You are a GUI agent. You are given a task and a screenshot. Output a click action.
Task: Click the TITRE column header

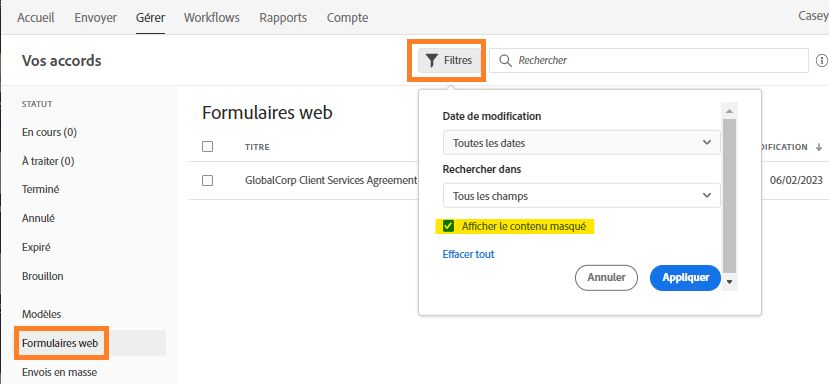click(x=257, y=147)
